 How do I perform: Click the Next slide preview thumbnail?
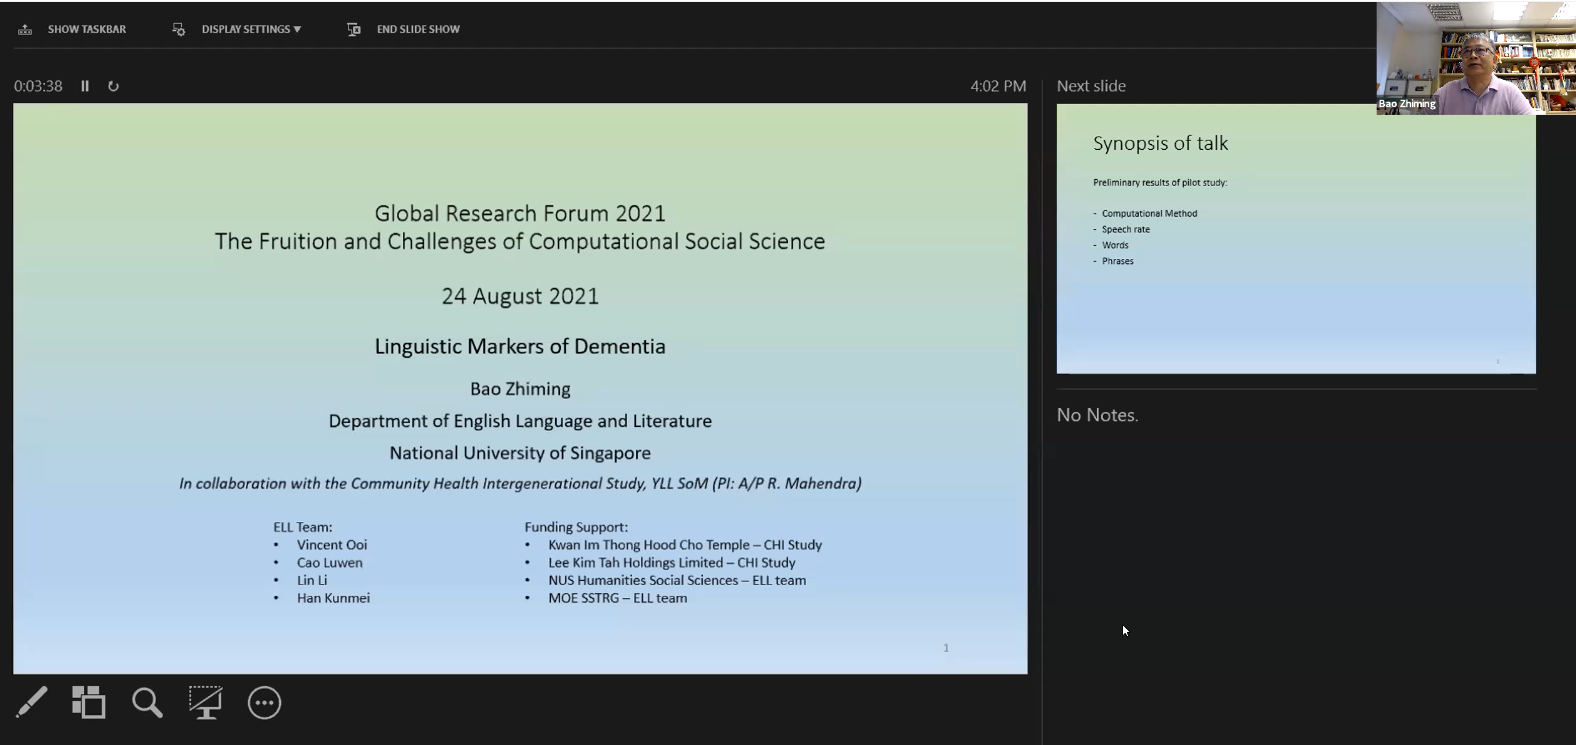coord(1296,239)
